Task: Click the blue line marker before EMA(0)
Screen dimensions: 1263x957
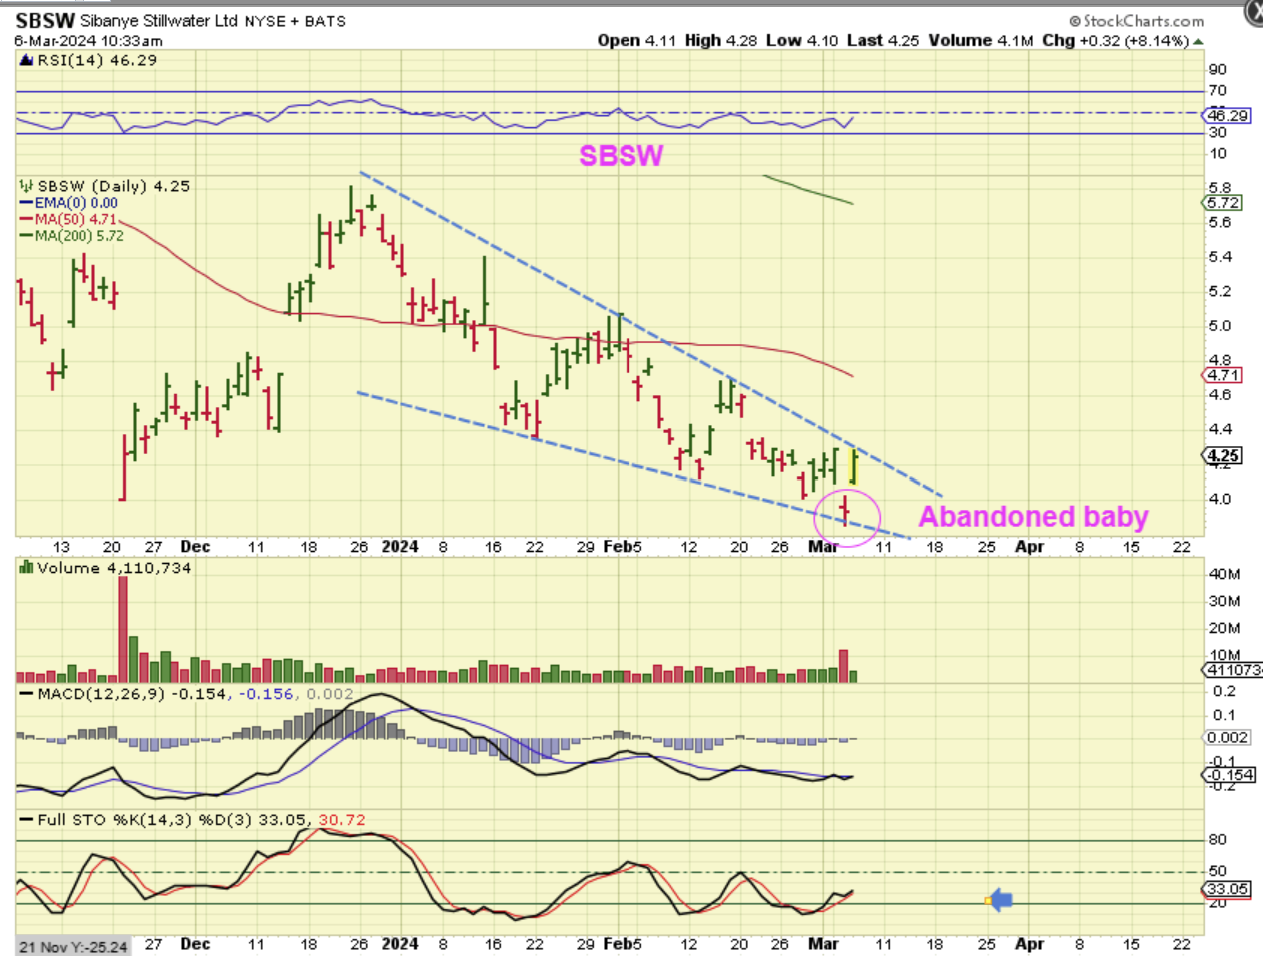Action: (27, 203)
